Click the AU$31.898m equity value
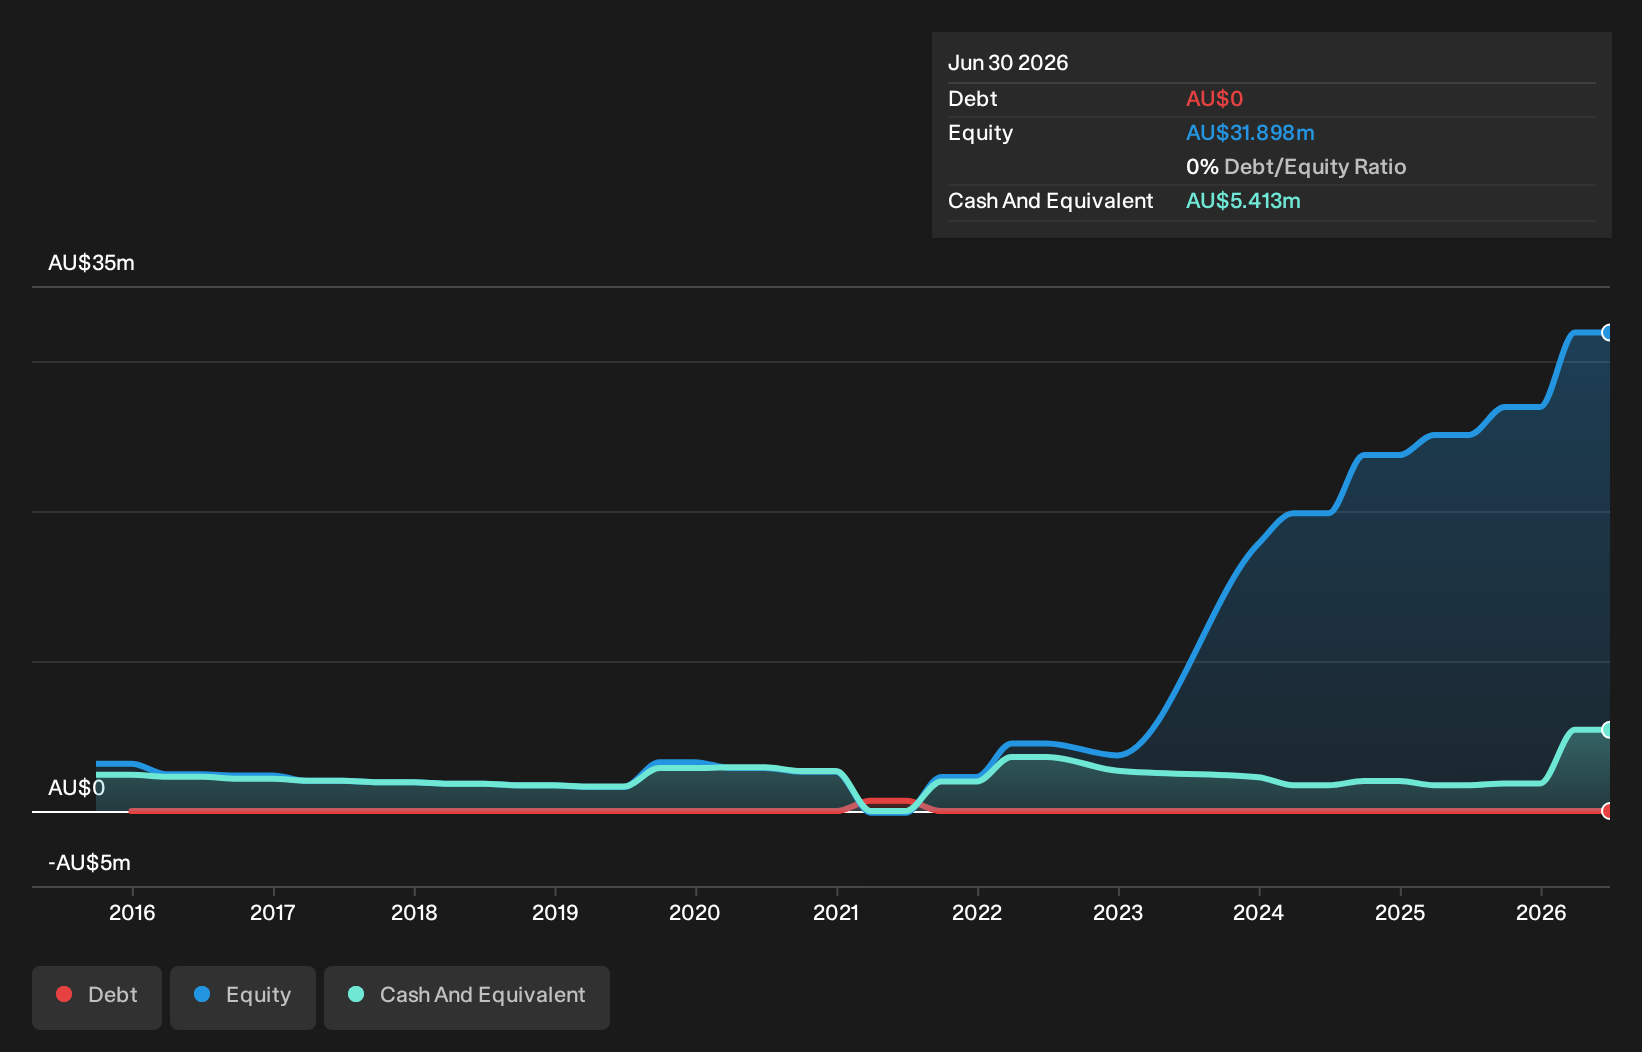Screen dimensions: 1642x1052 [1250, 133]
